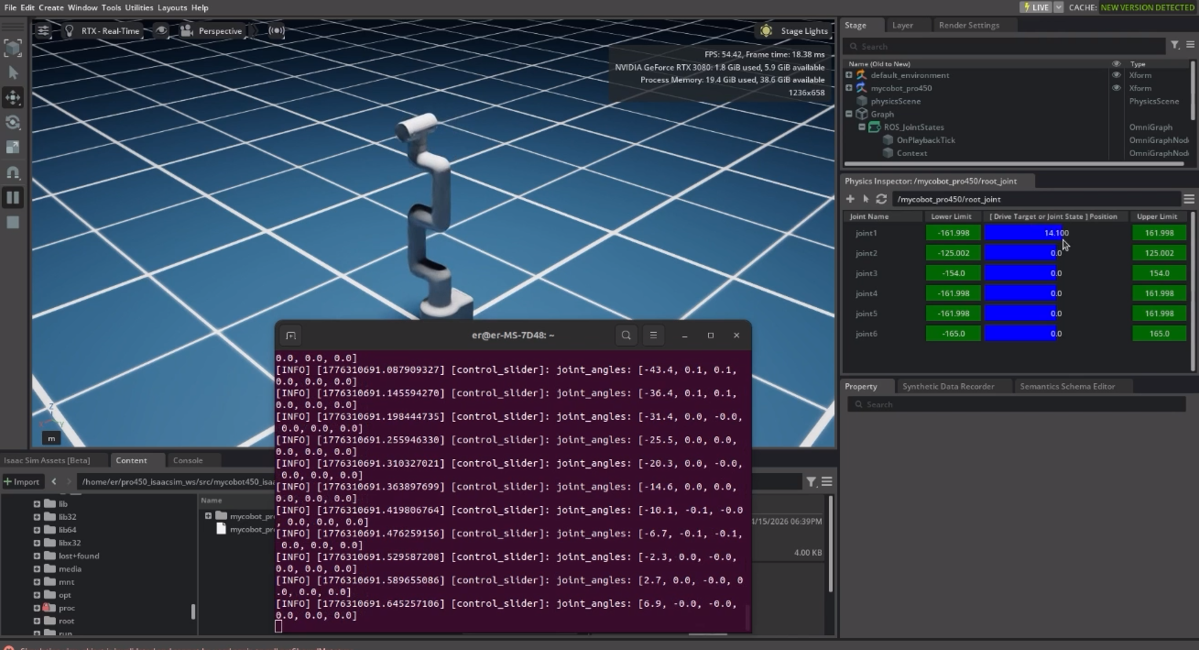The width and height of the screenshot is (1199, 650).
Task: Click the terminal search icon
Action: click(x=625, y=335)
